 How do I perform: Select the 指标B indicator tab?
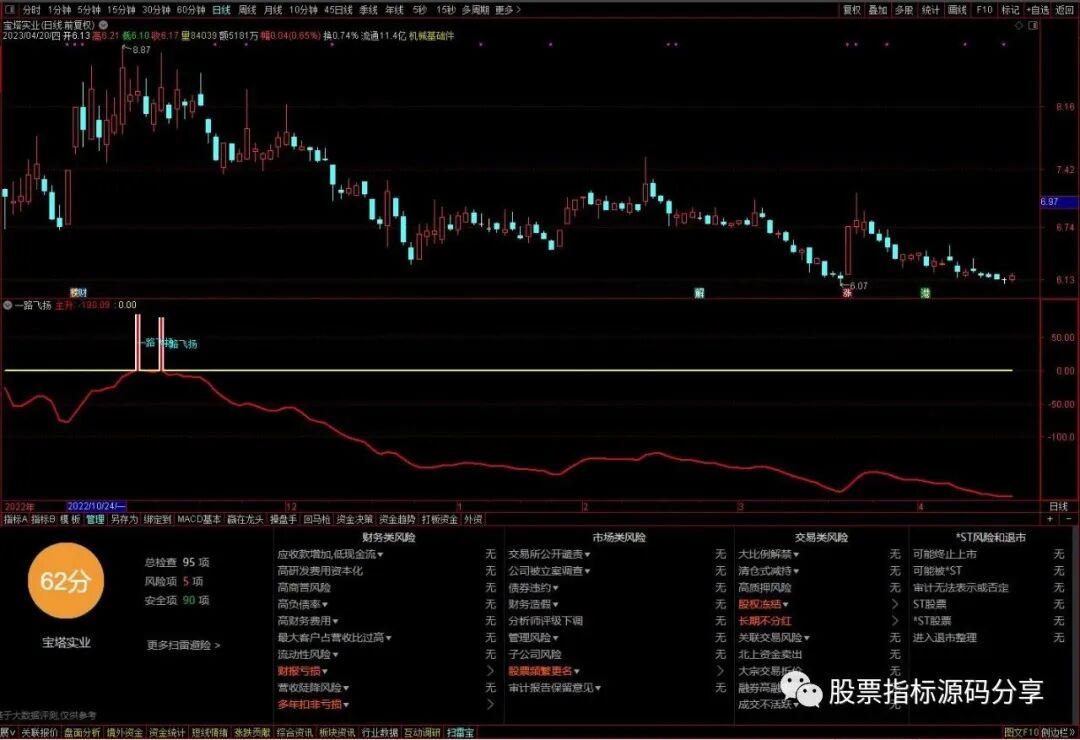pyautogui.click(x=43, y=519)
